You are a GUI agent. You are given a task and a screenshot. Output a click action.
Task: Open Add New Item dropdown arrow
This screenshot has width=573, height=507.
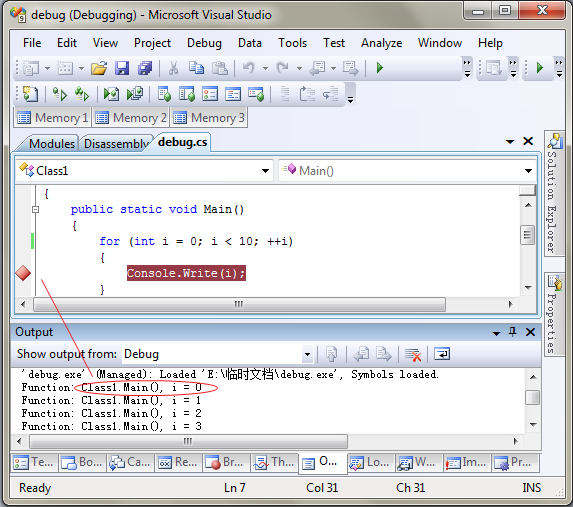(81, 68)
